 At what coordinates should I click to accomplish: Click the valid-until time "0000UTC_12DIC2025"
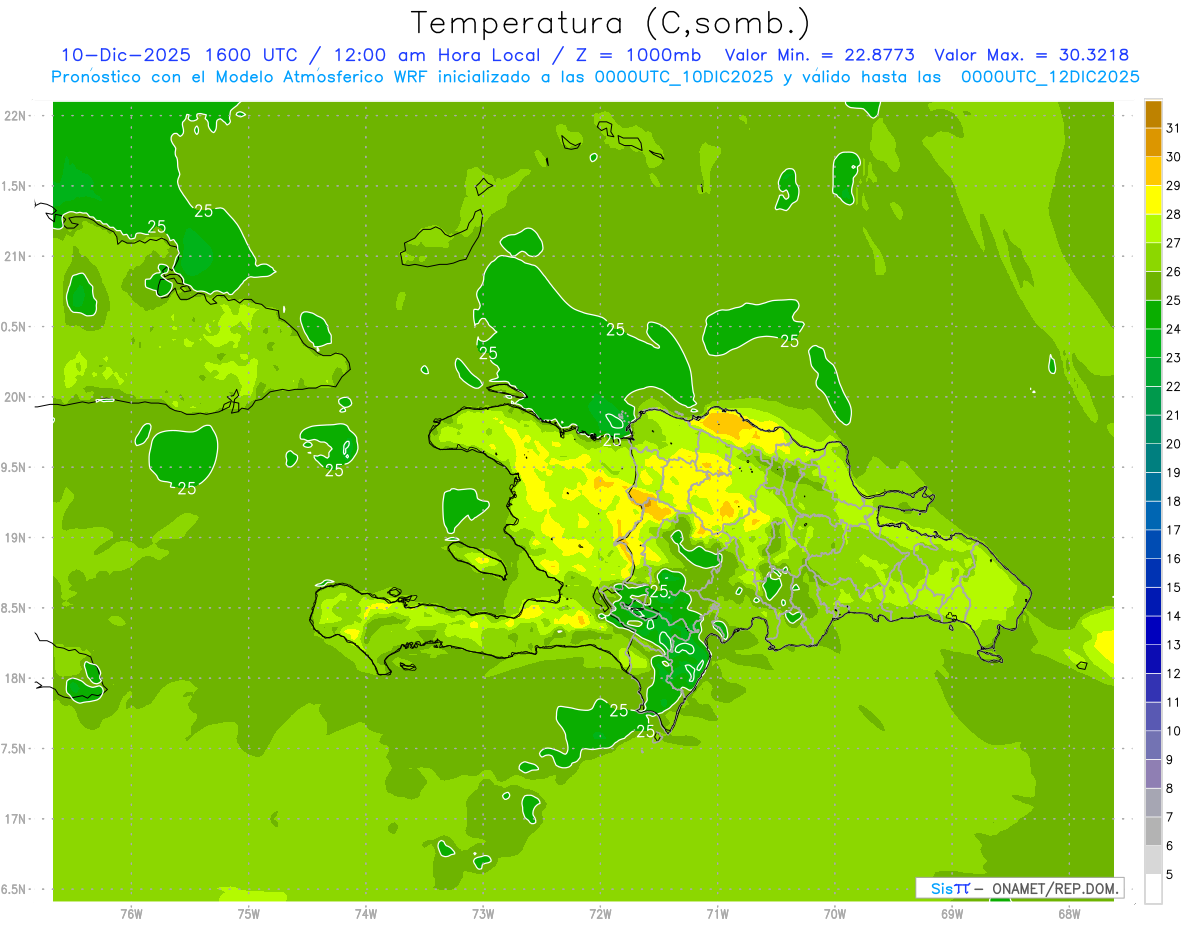pos(1050,77)
